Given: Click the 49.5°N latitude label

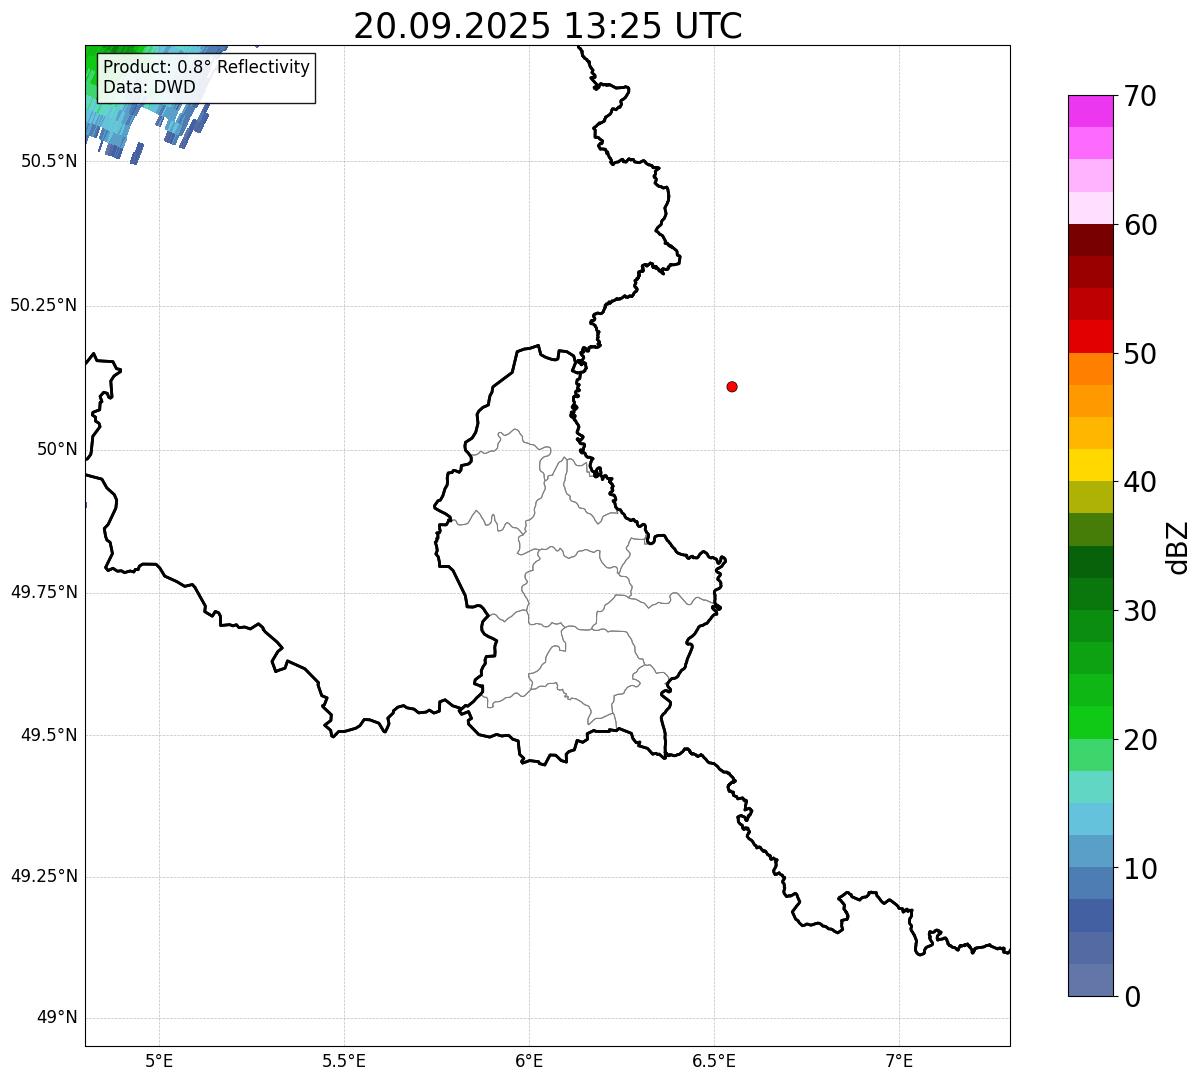Looking at the screenshot, I should coord(49,735).
